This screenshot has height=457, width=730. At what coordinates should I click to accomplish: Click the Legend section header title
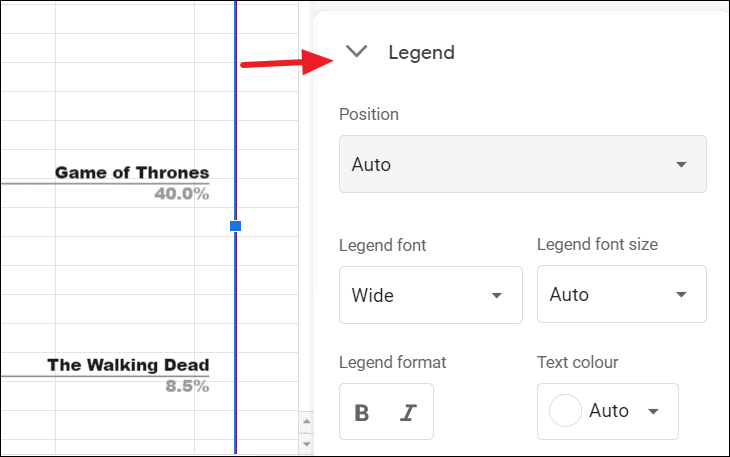click(421, 53)
